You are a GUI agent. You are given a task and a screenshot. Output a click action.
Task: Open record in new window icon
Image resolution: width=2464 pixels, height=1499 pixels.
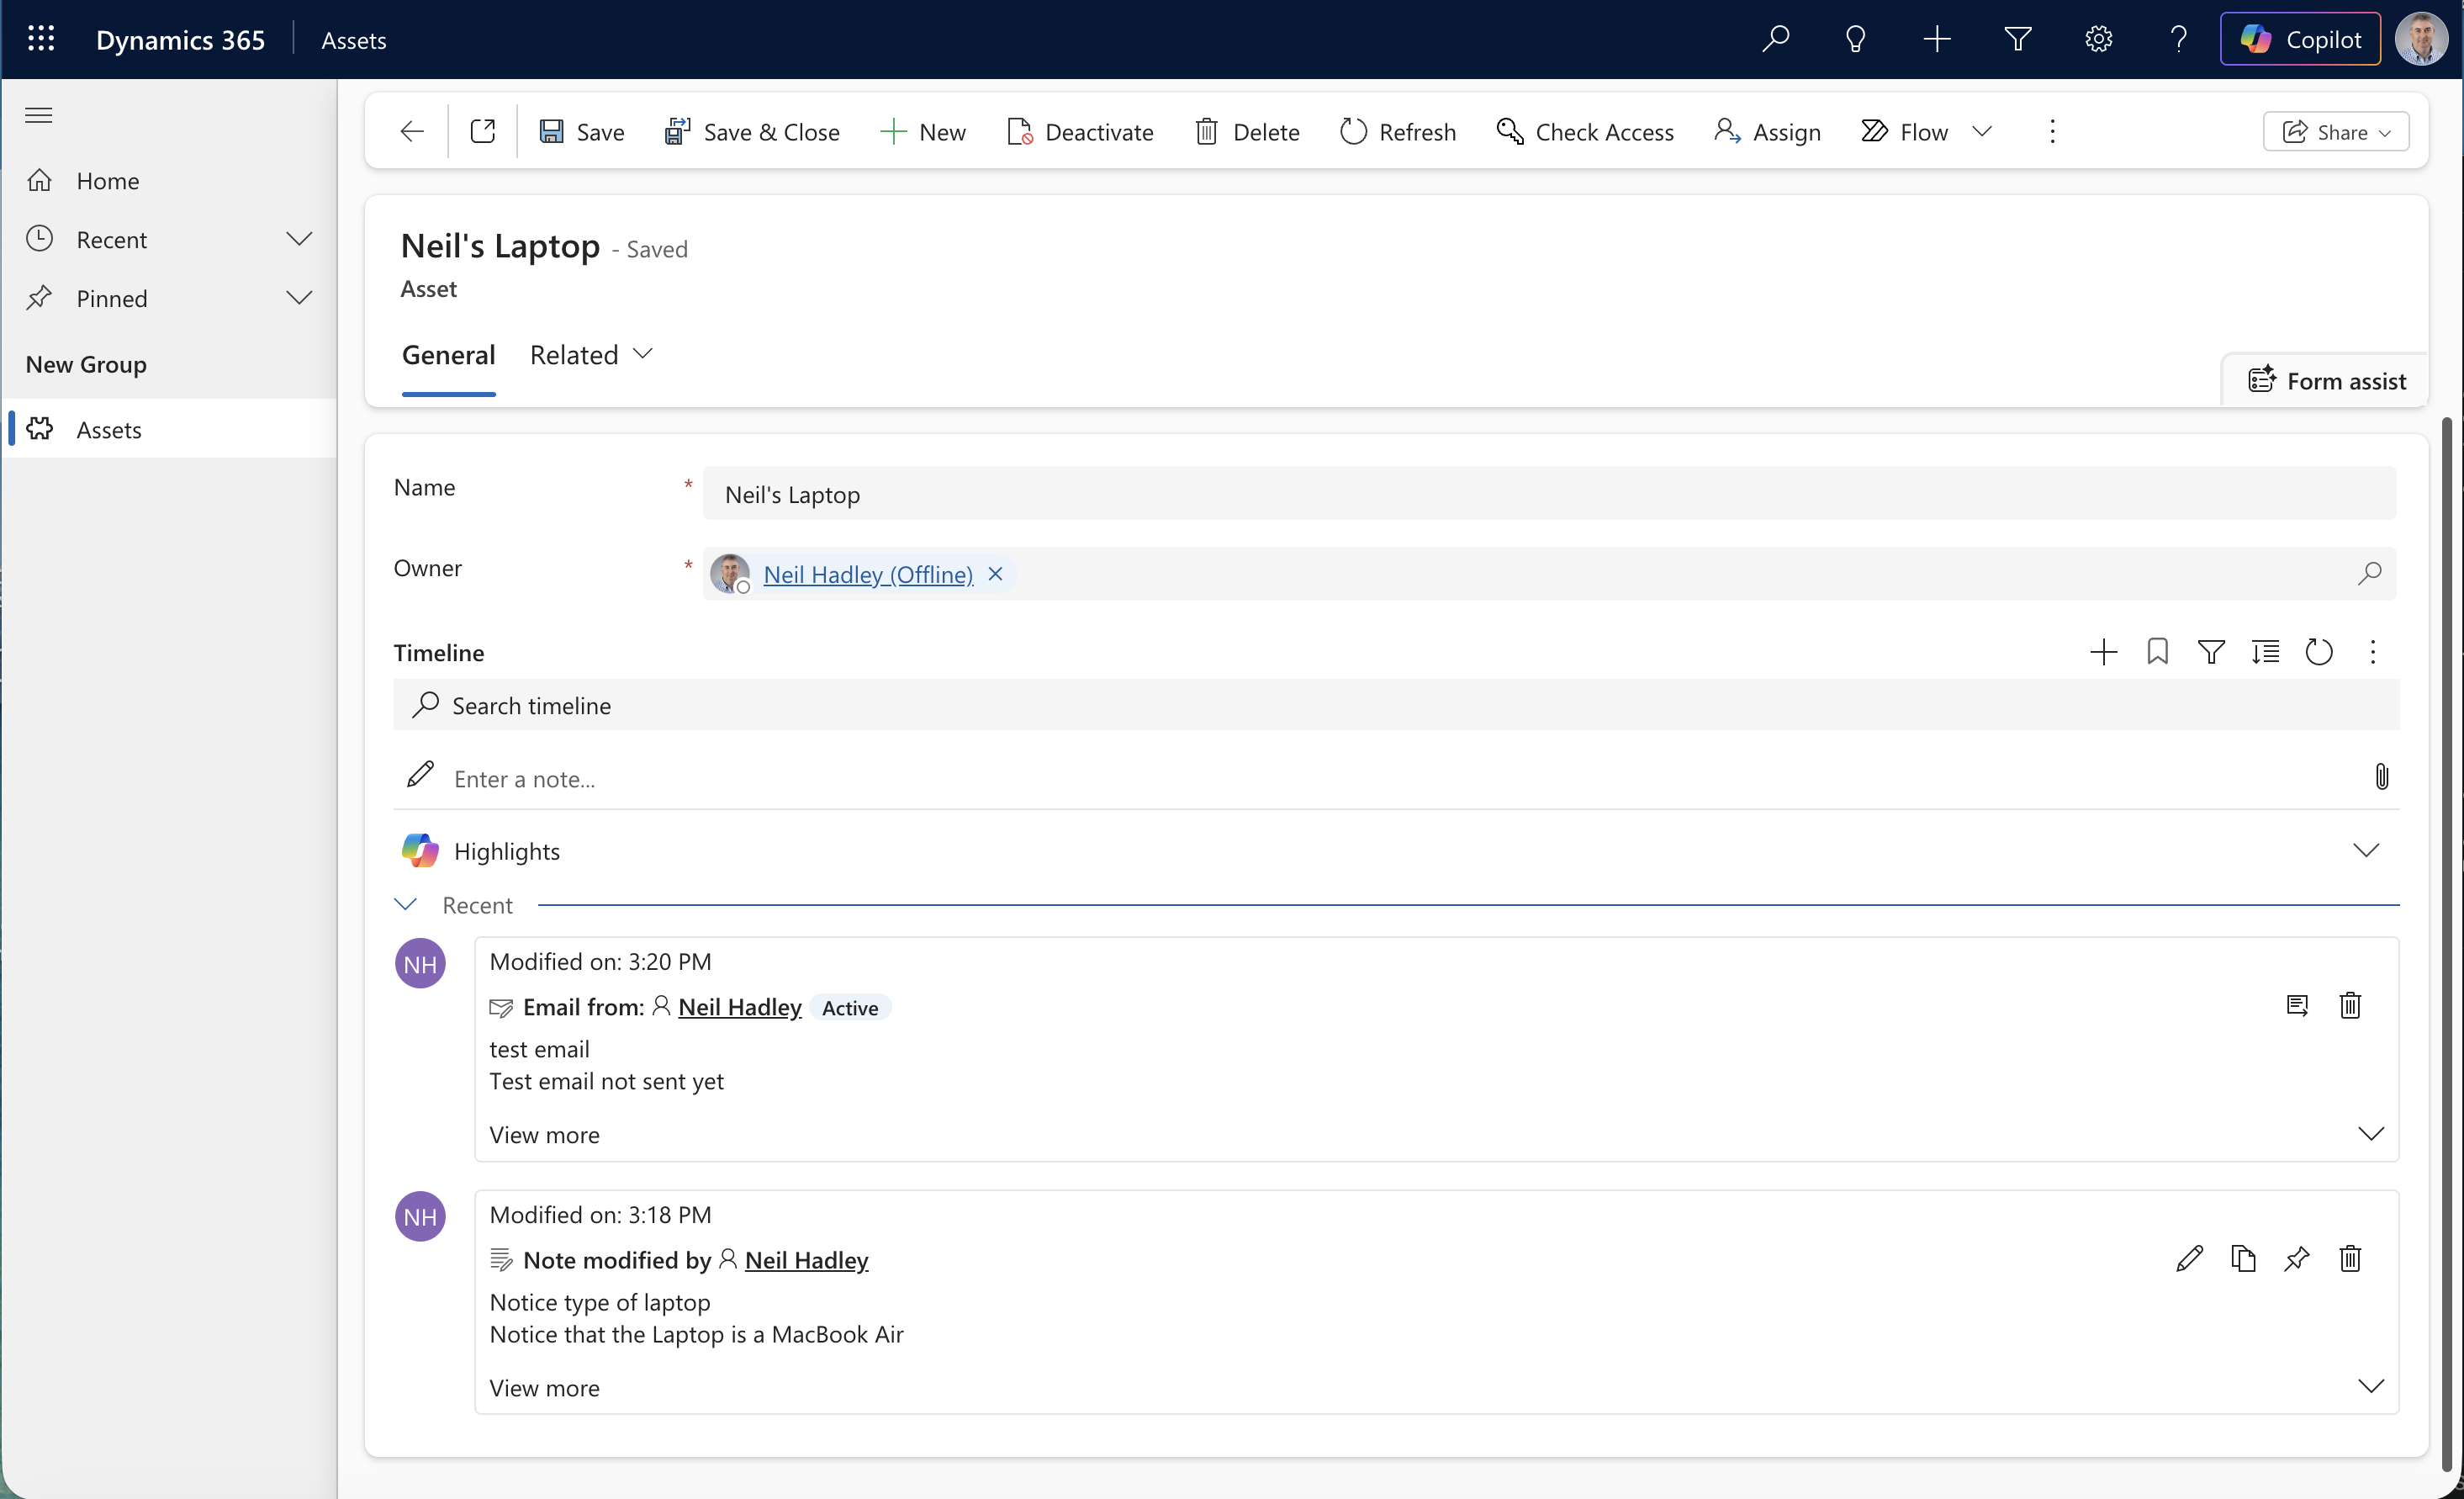point(483,131)
